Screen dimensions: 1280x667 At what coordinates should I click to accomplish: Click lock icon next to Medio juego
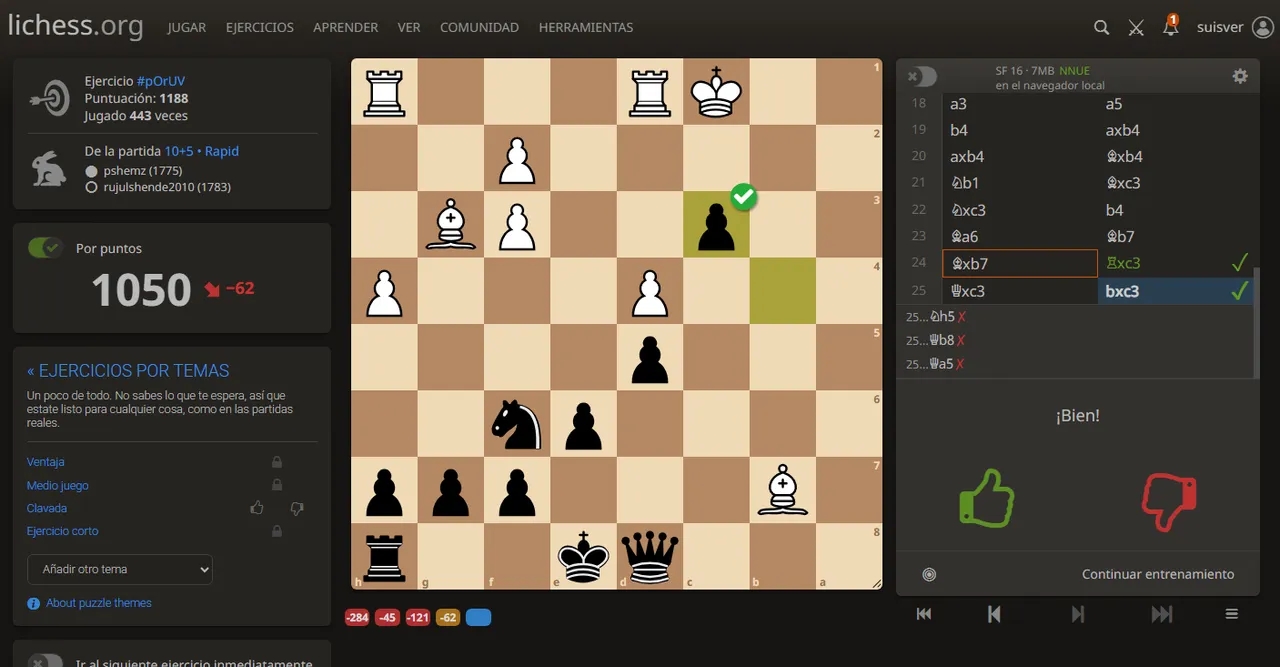[x=277, y=485]
